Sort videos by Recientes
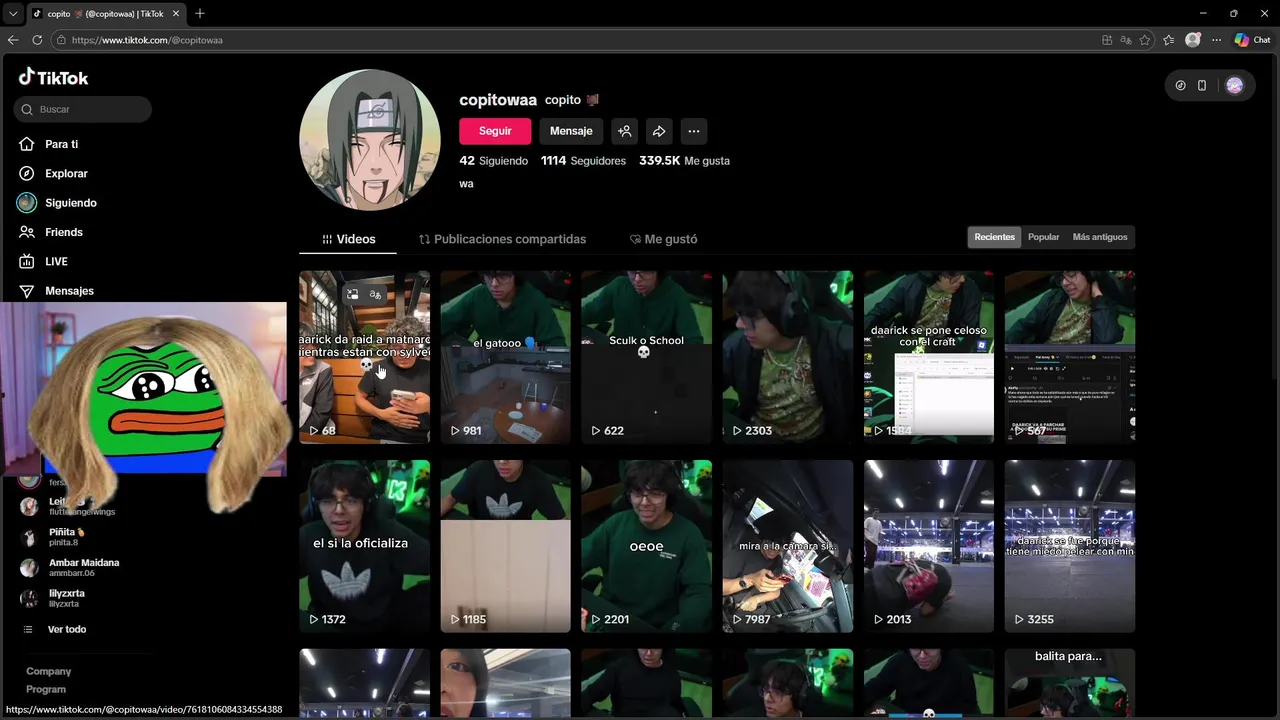Viewport: 1280px width, 720px height. pos(994,237)
